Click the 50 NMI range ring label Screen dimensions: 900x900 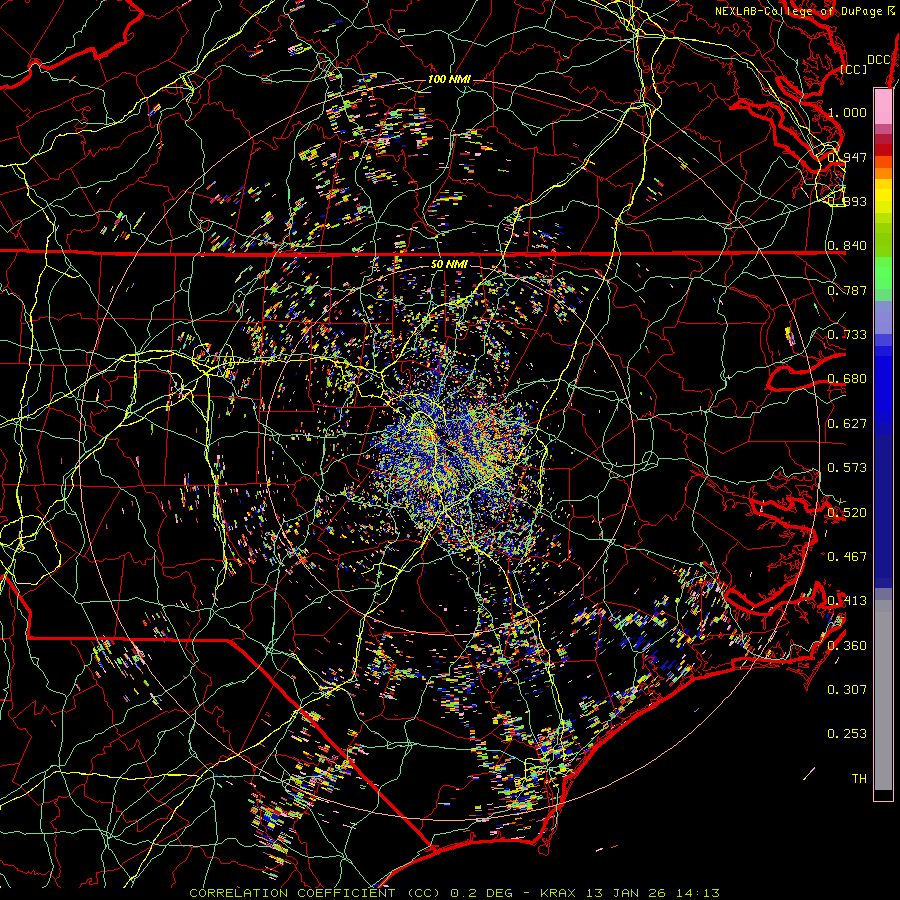[x=449, y=264]
